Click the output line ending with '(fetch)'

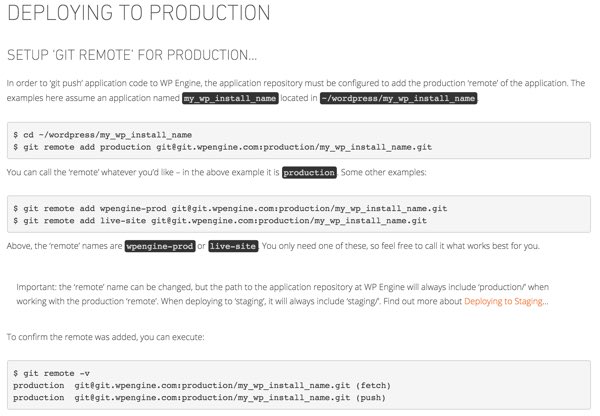202,385
